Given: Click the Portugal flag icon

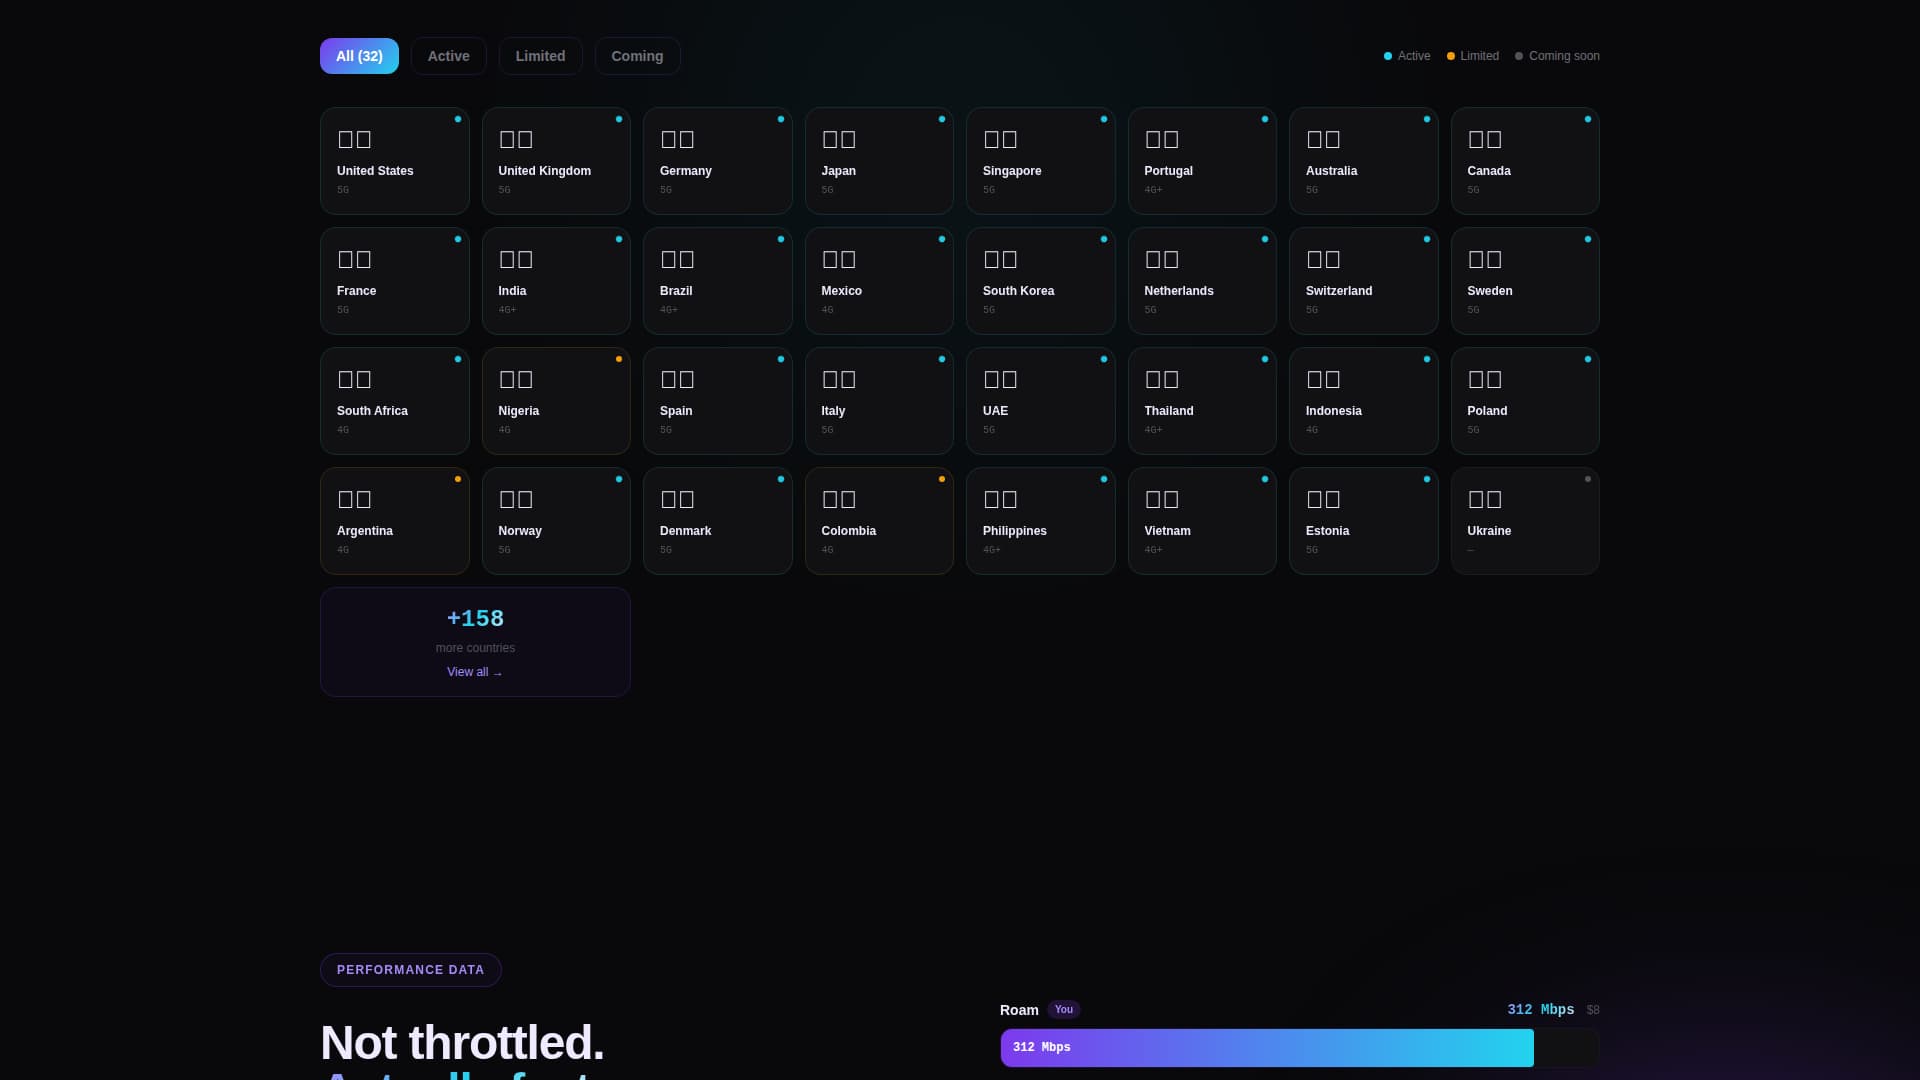Looking at the screenshot, I should (1161, 139).
